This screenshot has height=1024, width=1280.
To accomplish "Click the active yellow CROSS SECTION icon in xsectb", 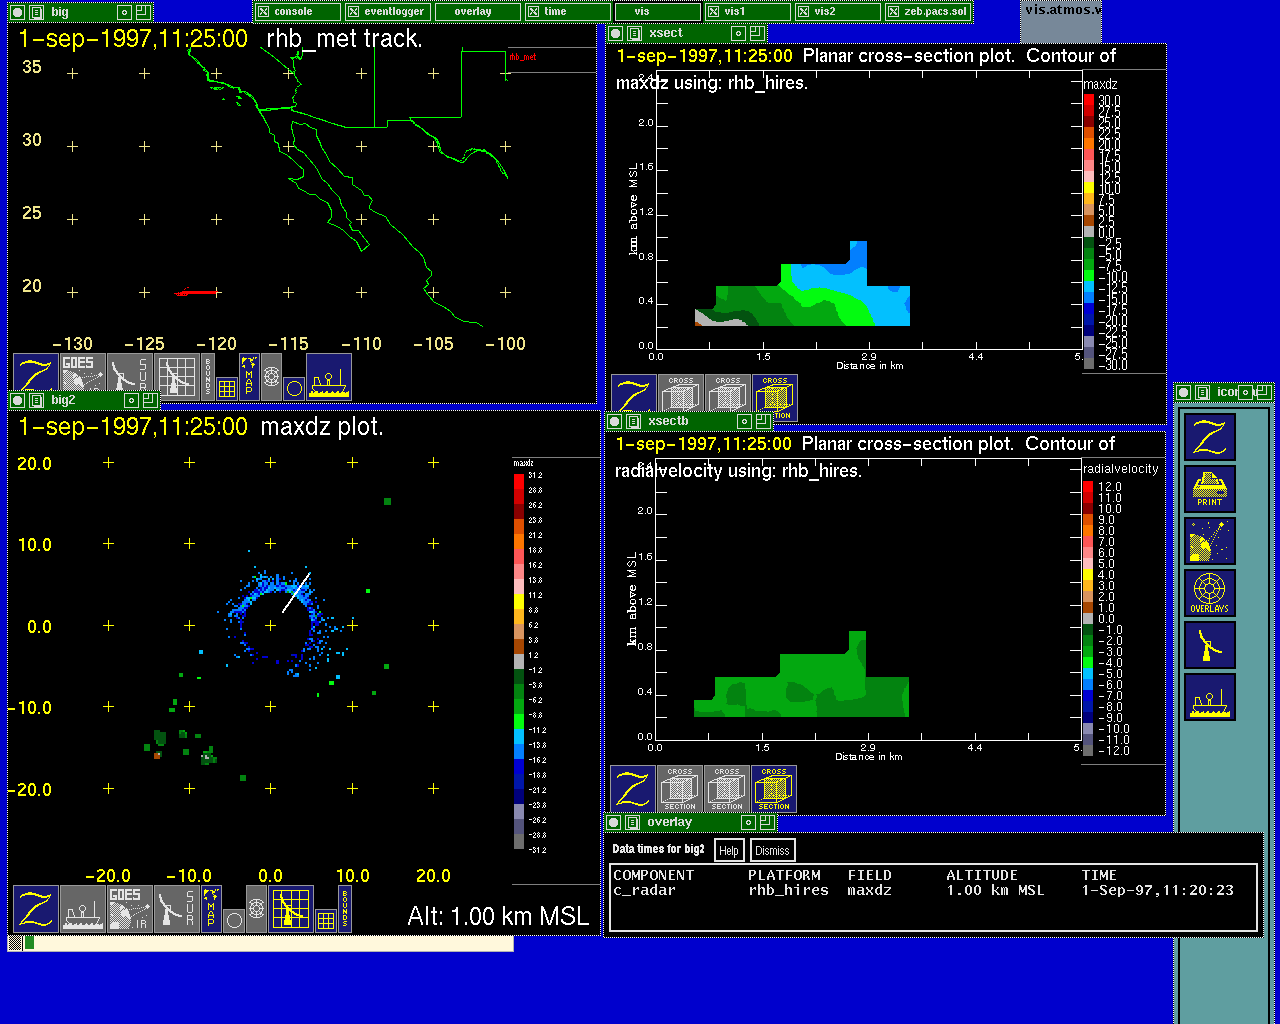I will click(773, 789).
